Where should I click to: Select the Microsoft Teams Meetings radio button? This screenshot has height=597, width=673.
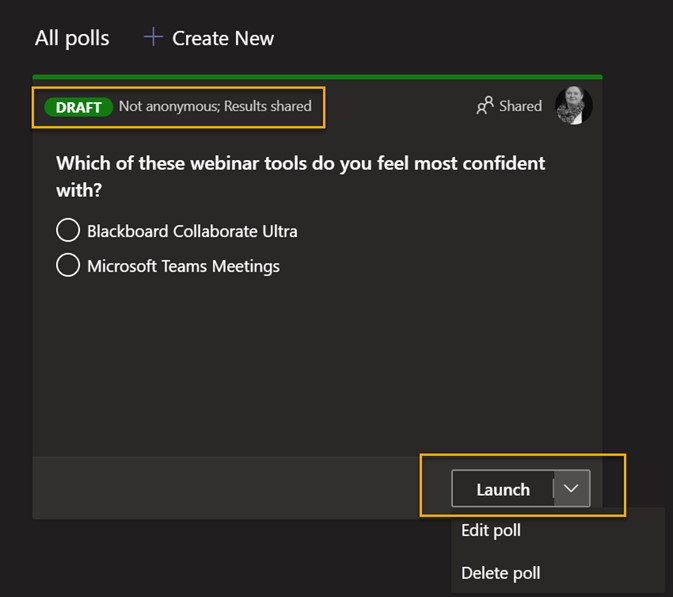tap(68, 266)
